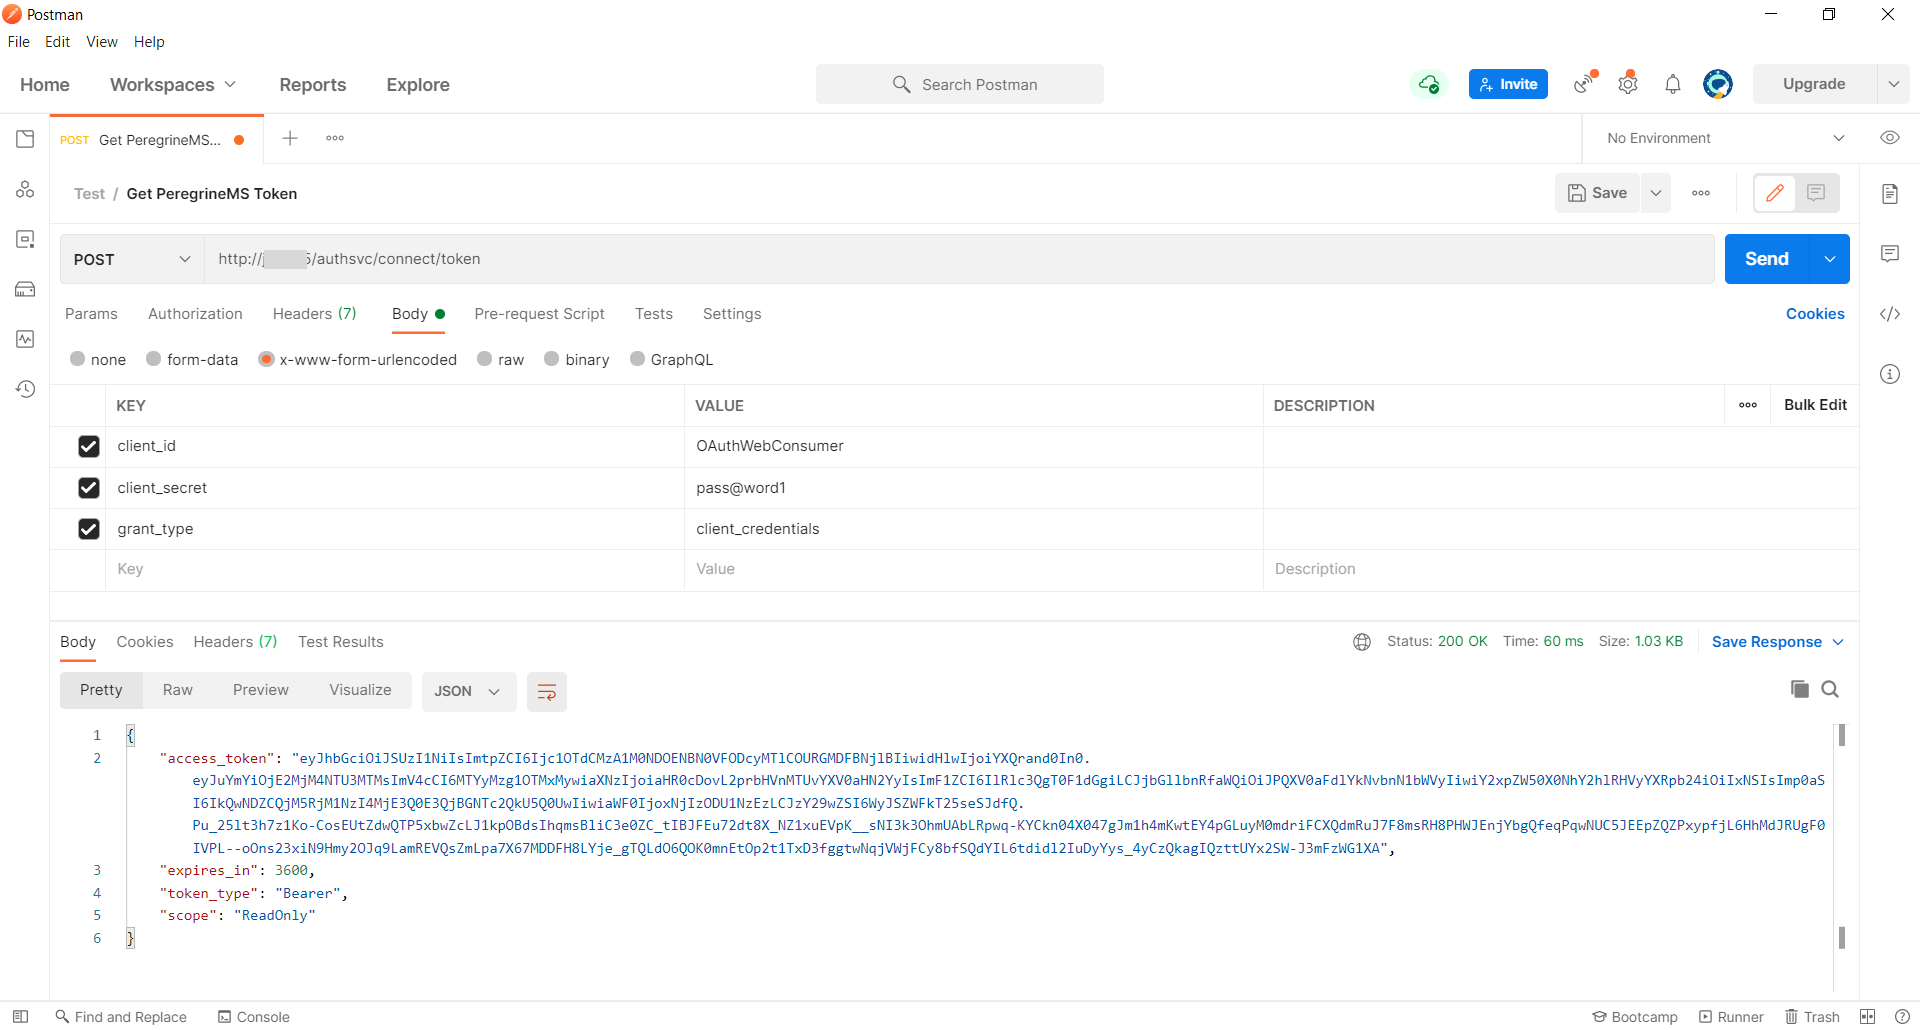Toggle the sidebar icon in status bar
Screen dimensions: 1920x1030
coord(20,1017)
